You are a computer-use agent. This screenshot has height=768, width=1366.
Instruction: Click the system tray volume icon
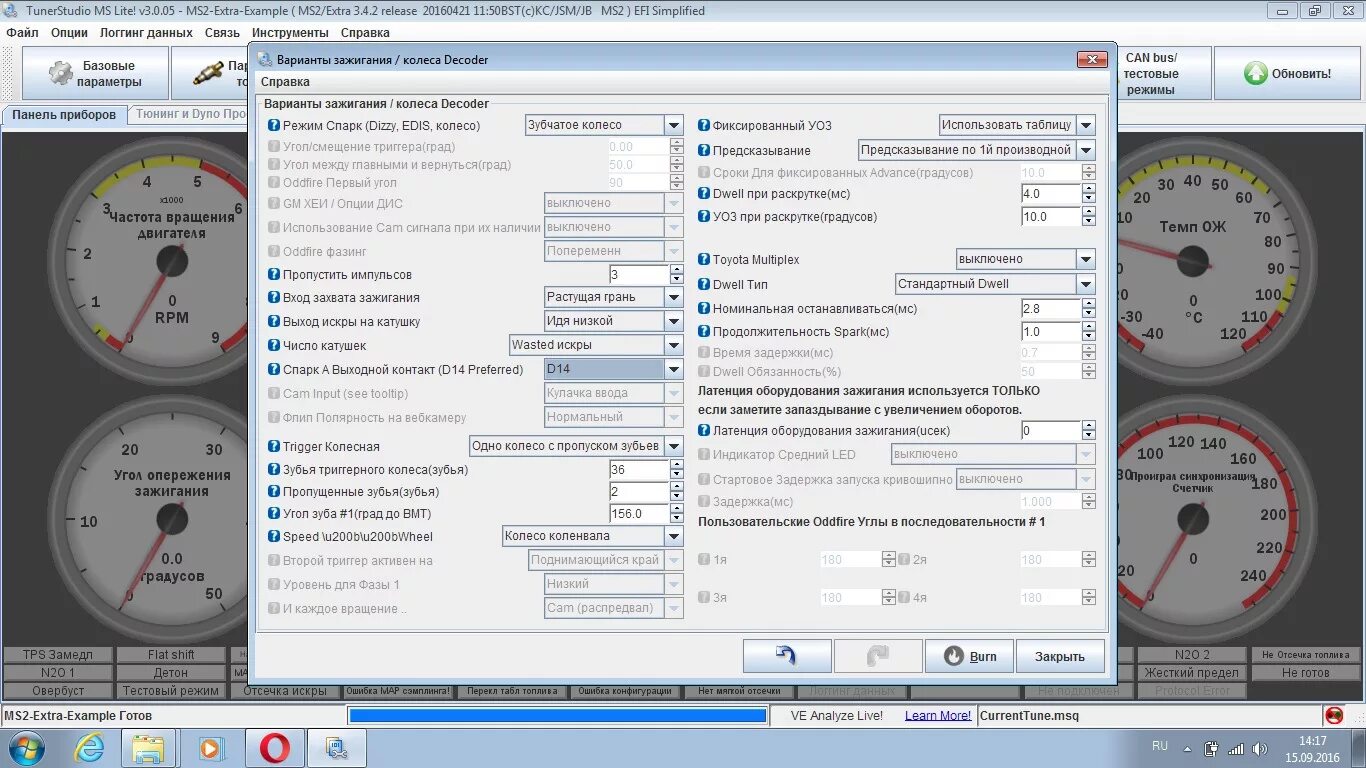1259,748
